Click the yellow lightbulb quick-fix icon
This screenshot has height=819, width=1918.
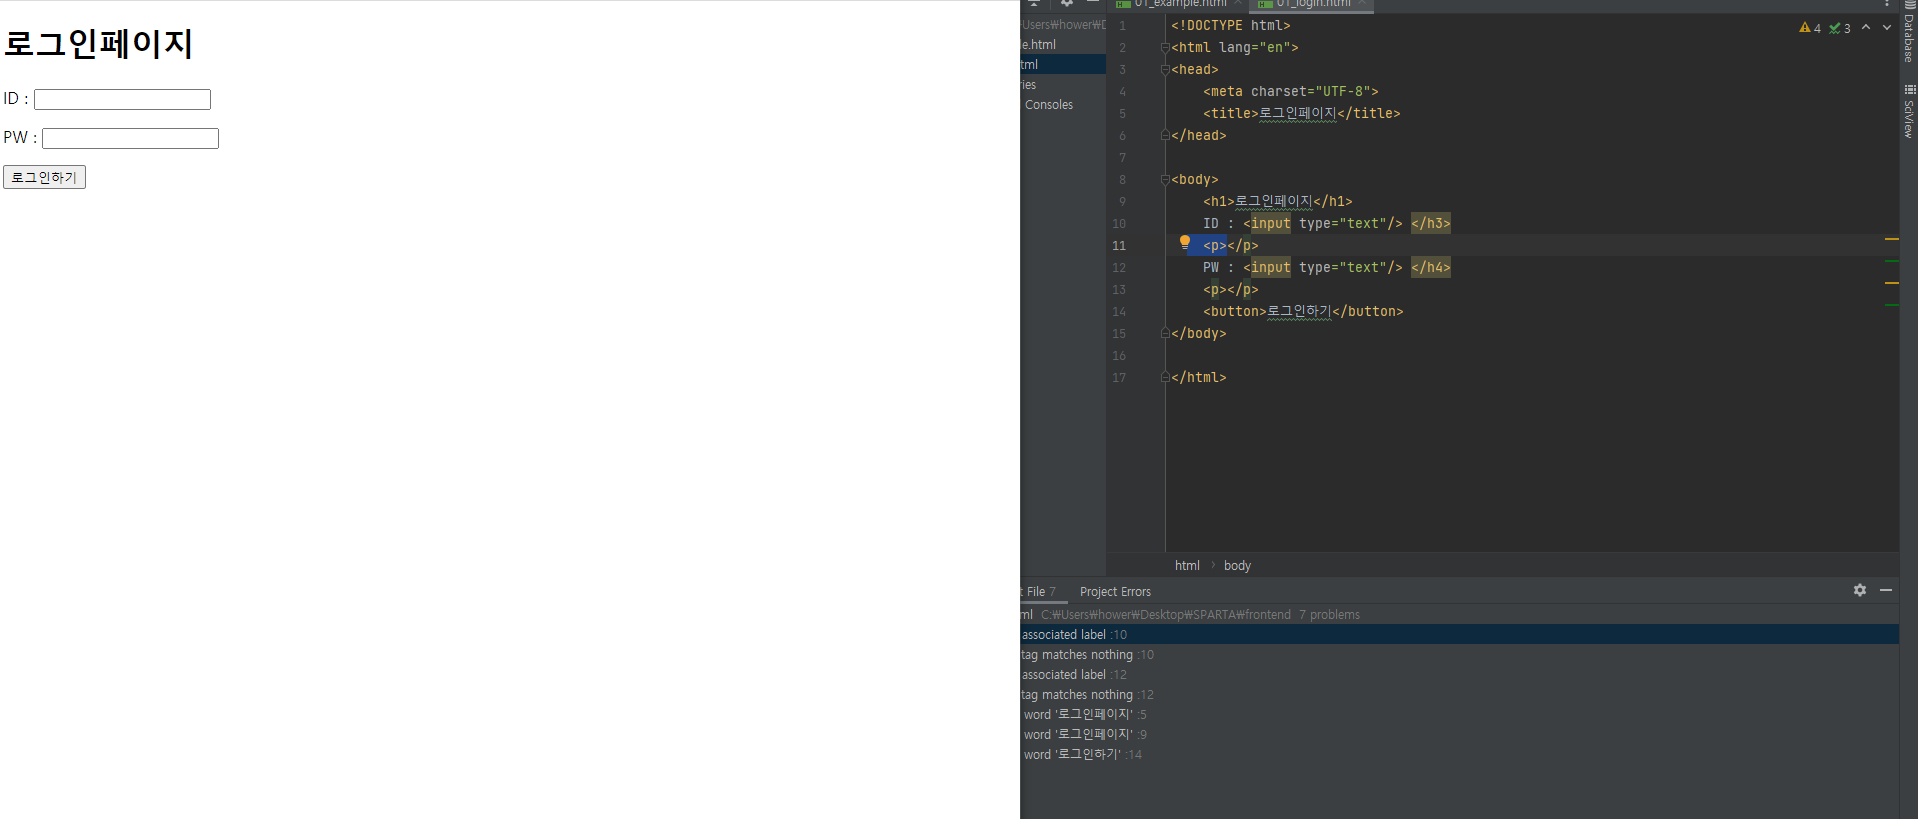click(x=1185, y=242)
